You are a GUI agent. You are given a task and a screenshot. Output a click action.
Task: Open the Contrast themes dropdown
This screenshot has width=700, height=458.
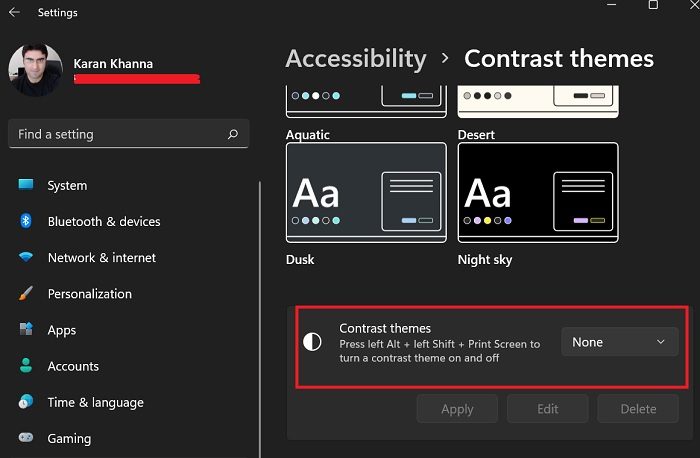click(x=619, y=342)
